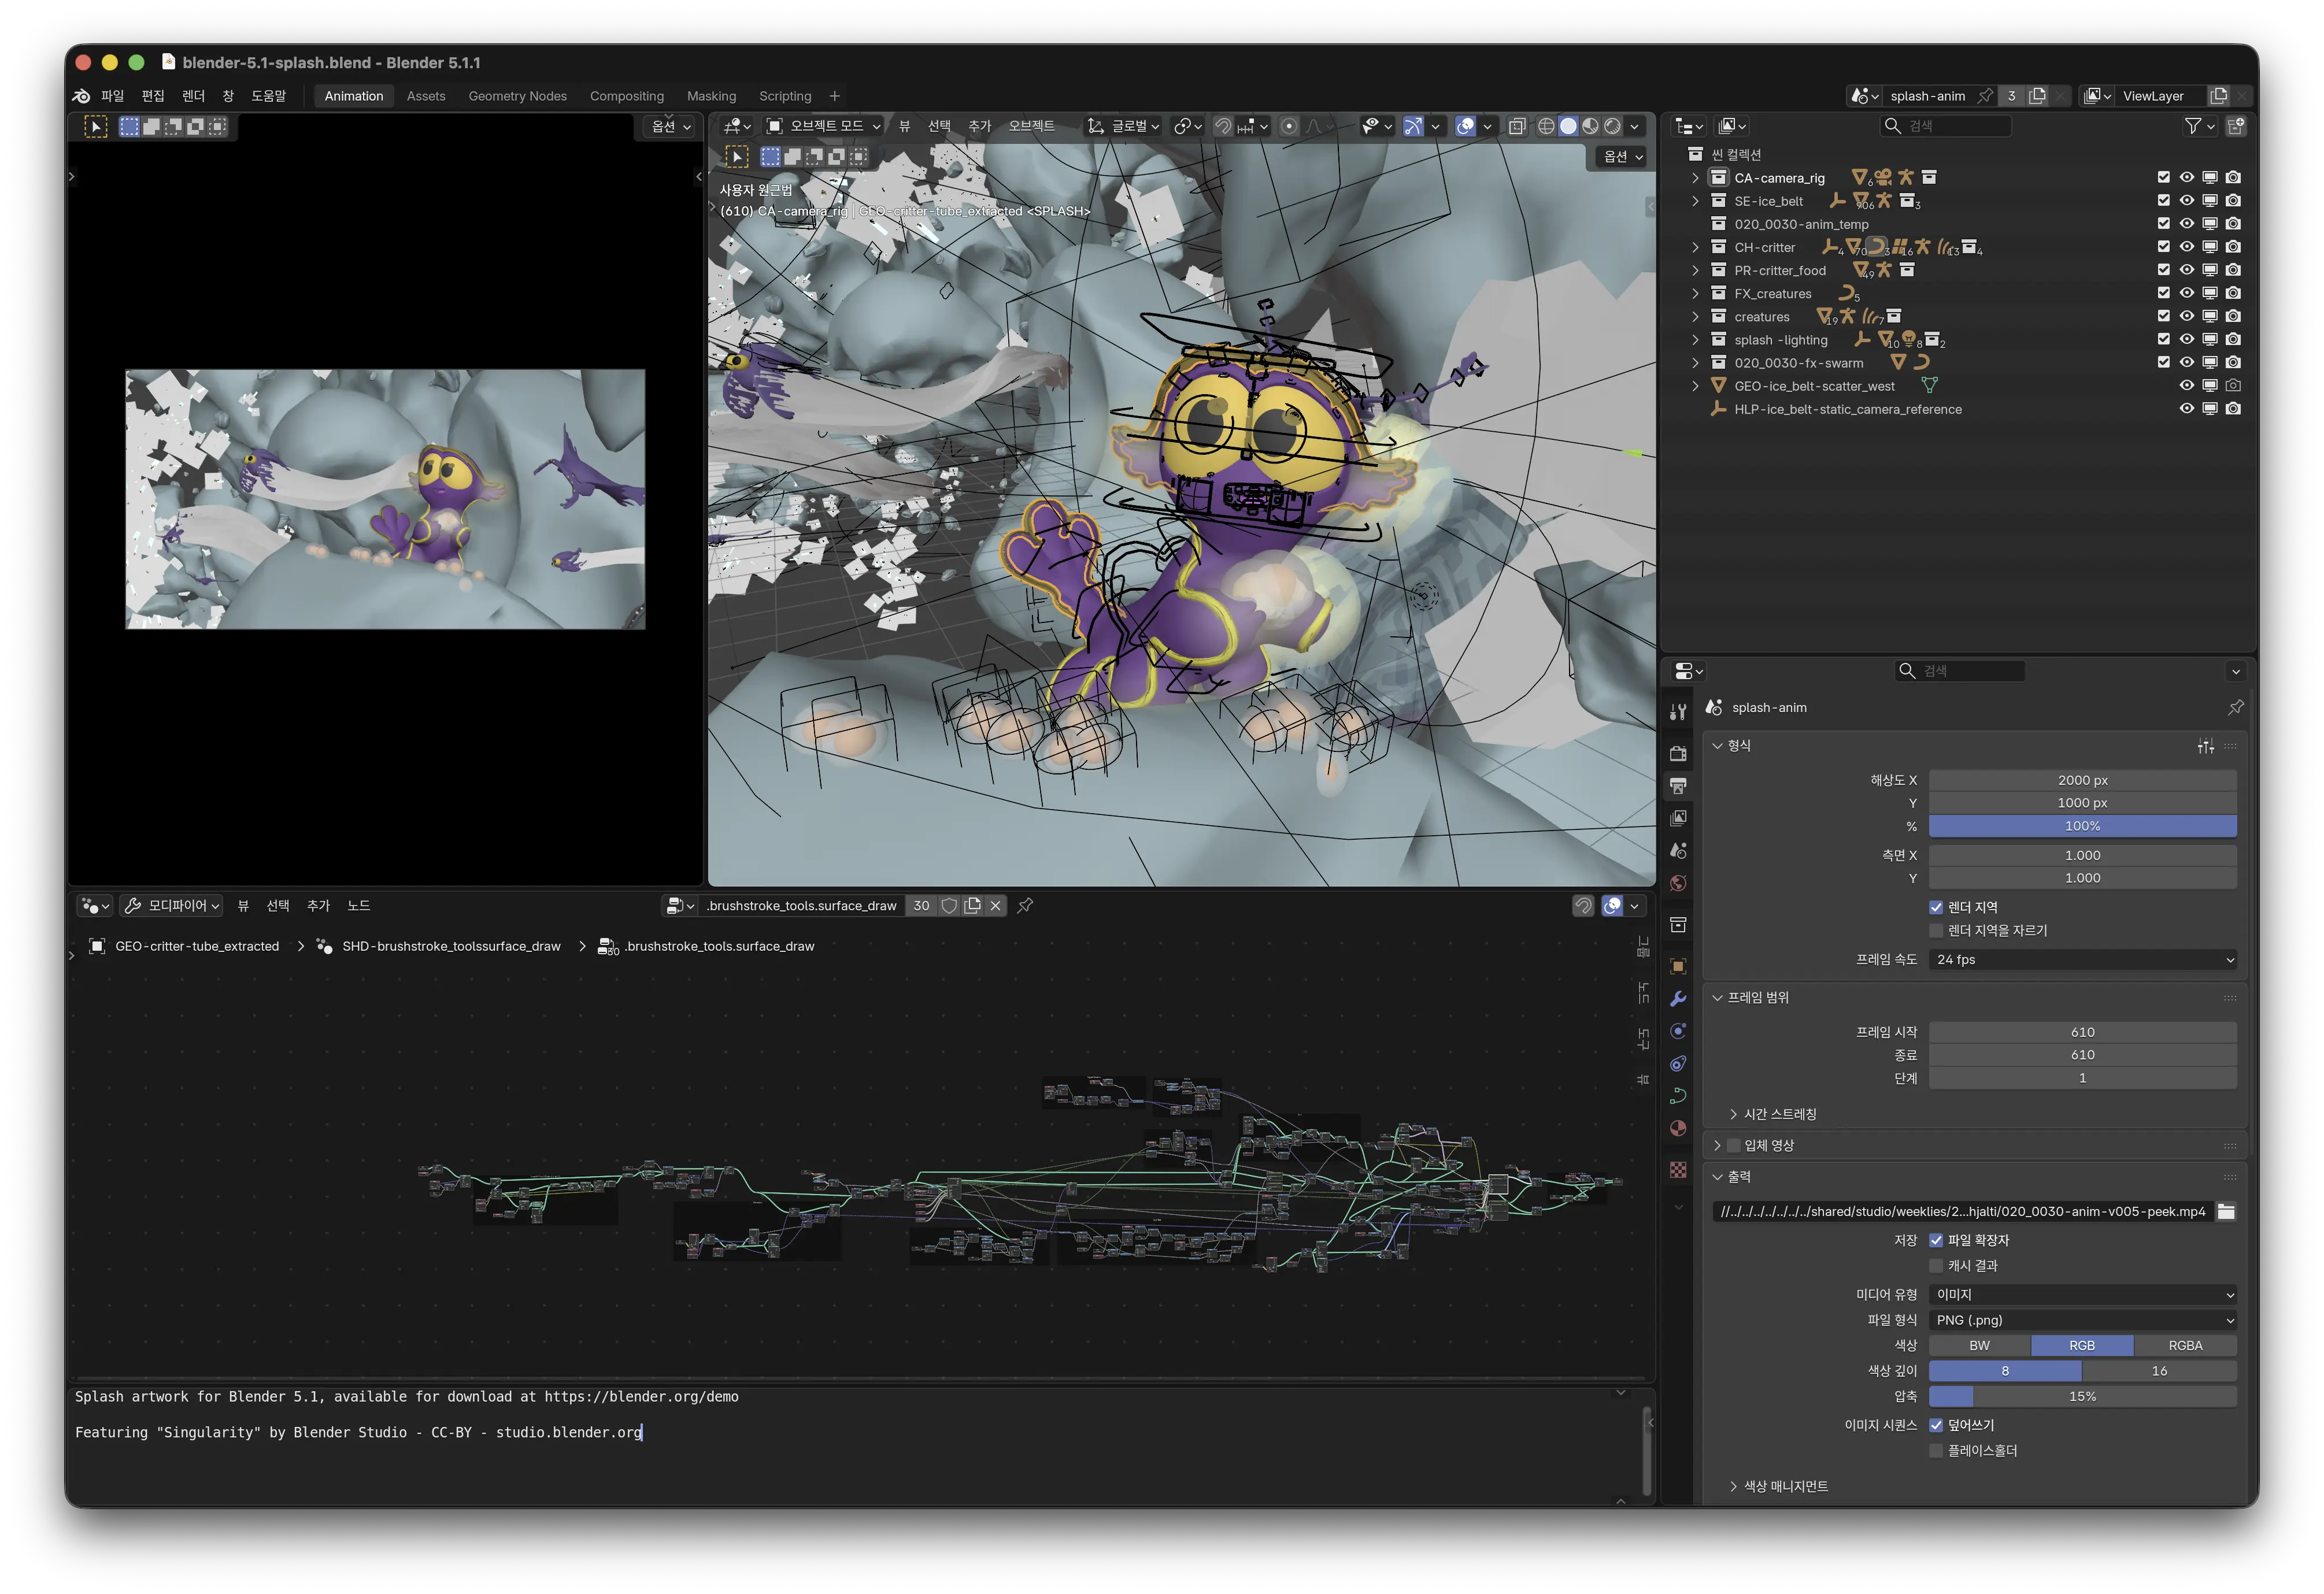2324x1594 pixels.
Task: Click the snapping magnet icon in 3D viewport
Action: click(1223, 126)
